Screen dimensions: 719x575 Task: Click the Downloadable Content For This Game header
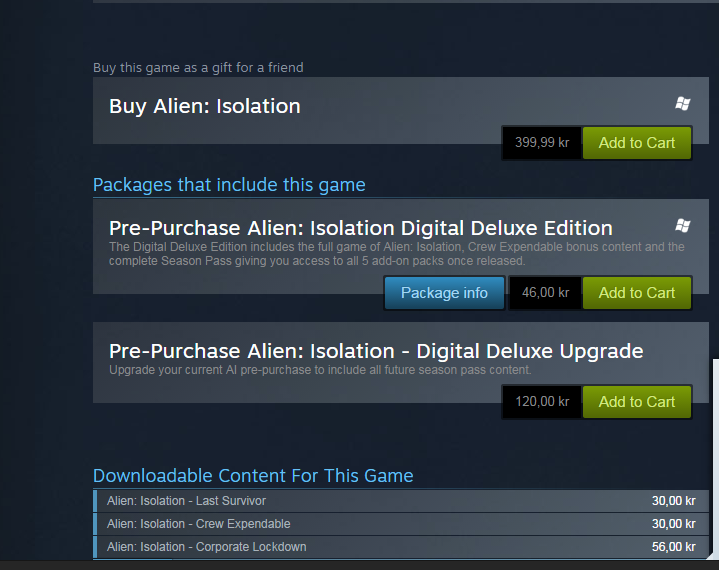click(x=253, y=476)
